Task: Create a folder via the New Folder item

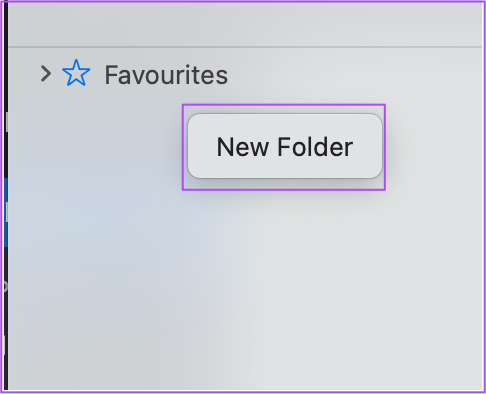Action: [285, 146]
